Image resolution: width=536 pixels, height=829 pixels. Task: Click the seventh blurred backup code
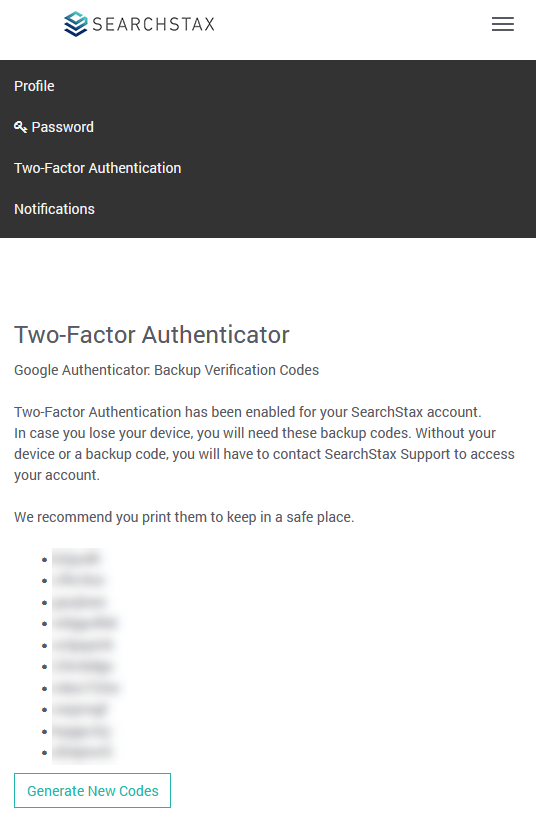point(86,688)
